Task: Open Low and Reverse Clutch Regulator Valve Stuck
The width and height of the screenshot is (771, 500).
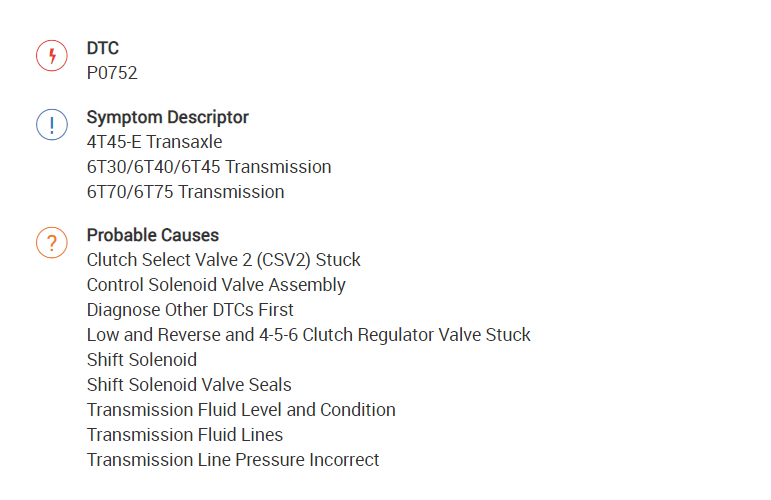Action: tap(308, 335)
